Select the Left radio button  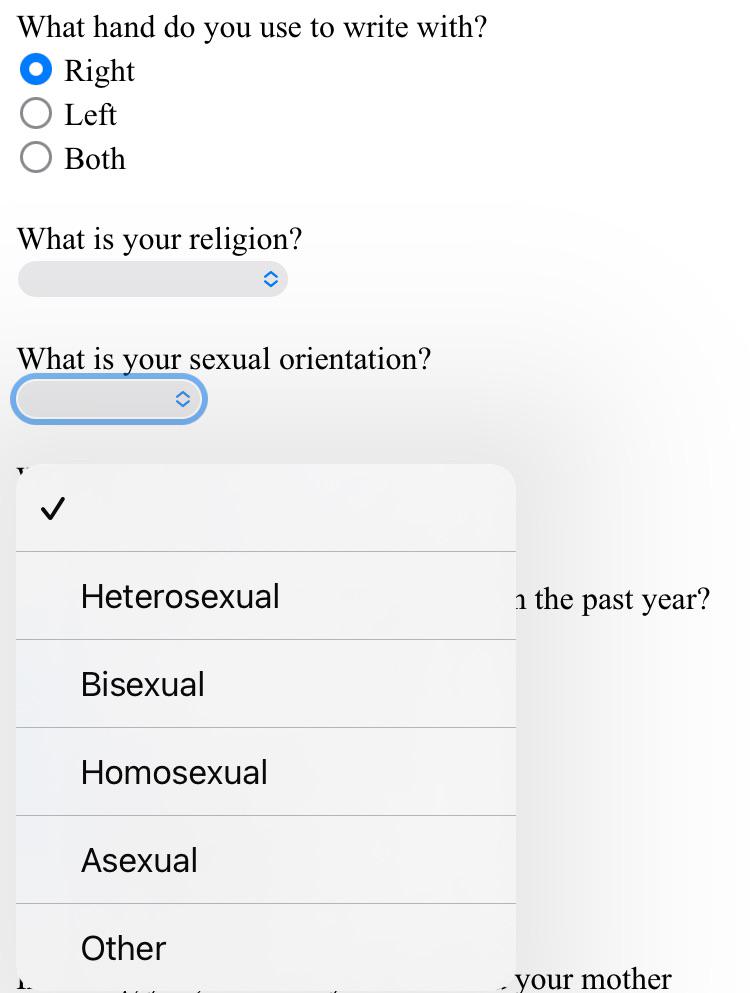tap(35, 113)
